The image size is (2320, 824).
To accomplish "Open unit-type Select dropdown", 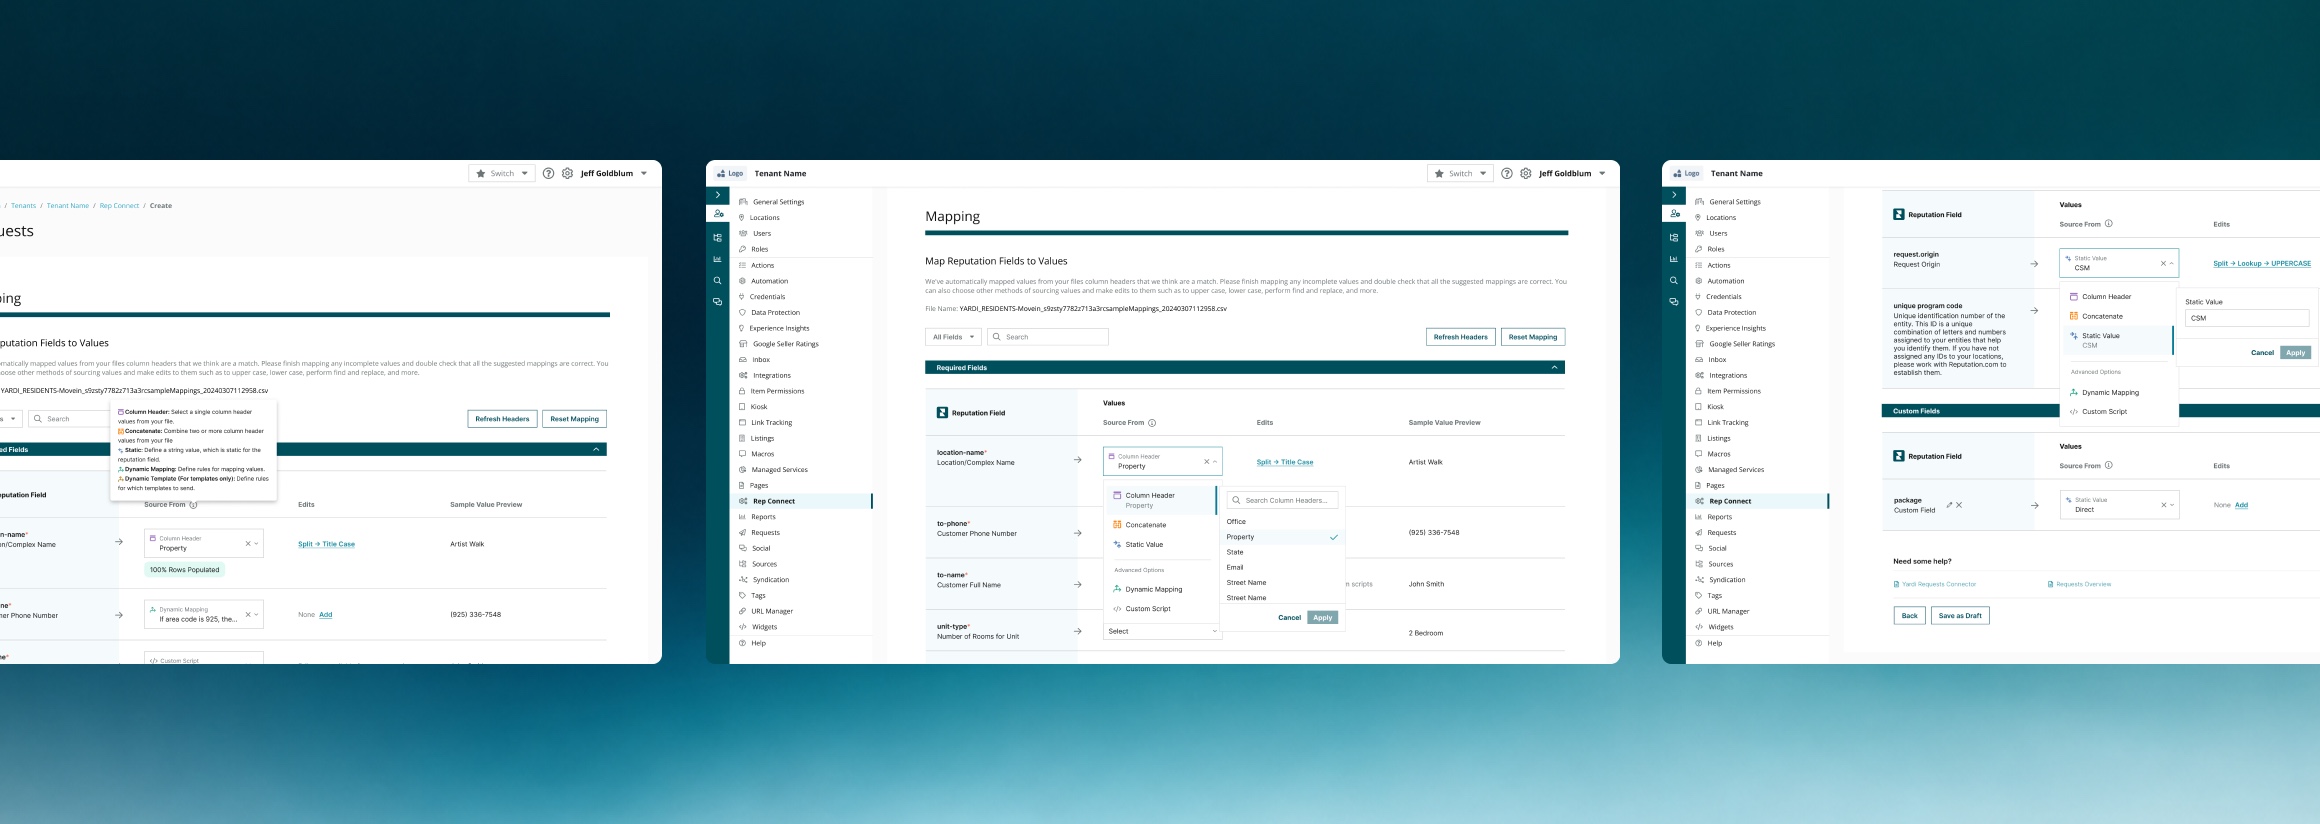I will [x=1162, y=631].
